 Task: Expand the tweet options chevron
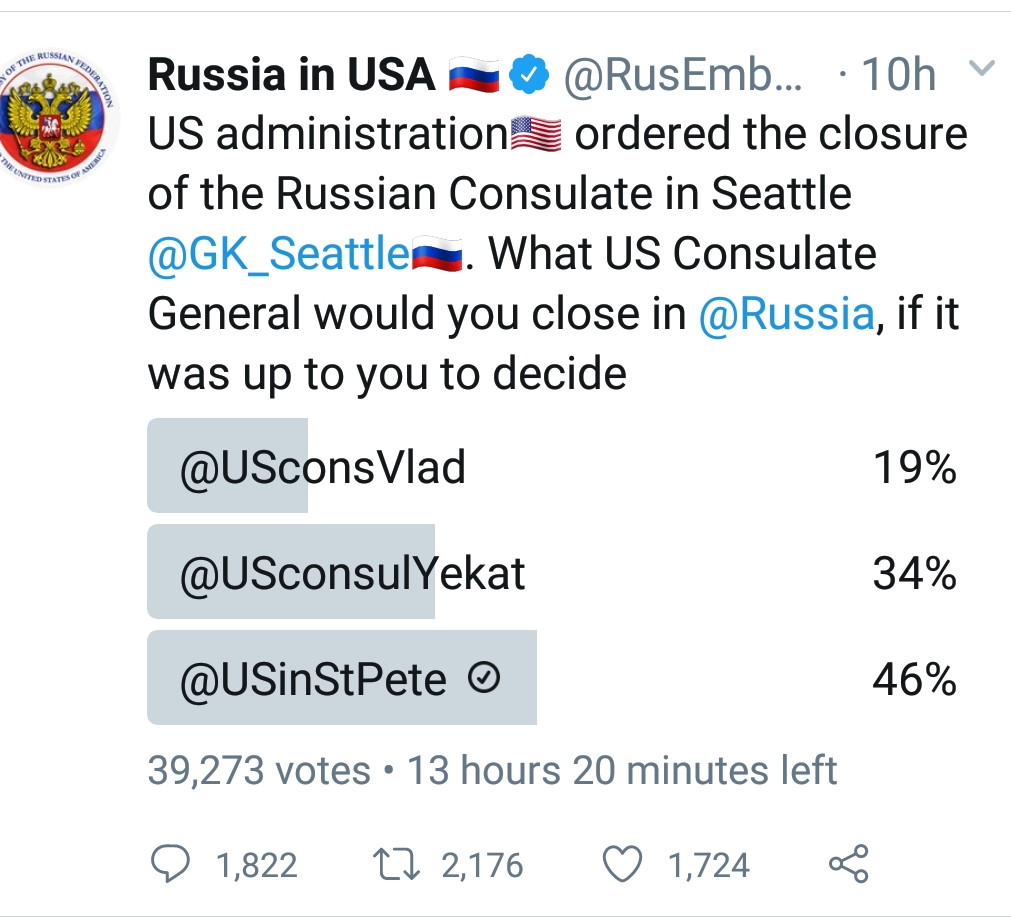983,69
